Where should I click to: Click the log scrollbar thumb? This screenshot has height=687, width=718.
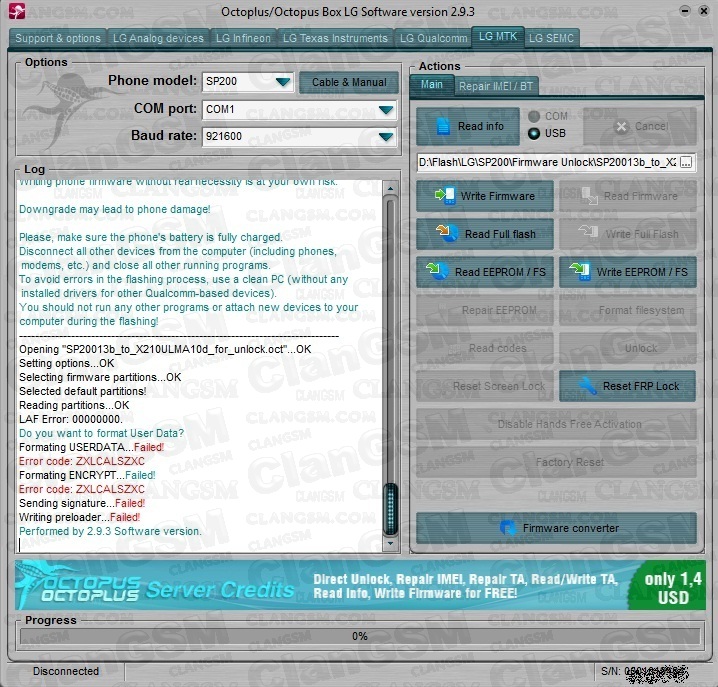click(x=390, y=509)
